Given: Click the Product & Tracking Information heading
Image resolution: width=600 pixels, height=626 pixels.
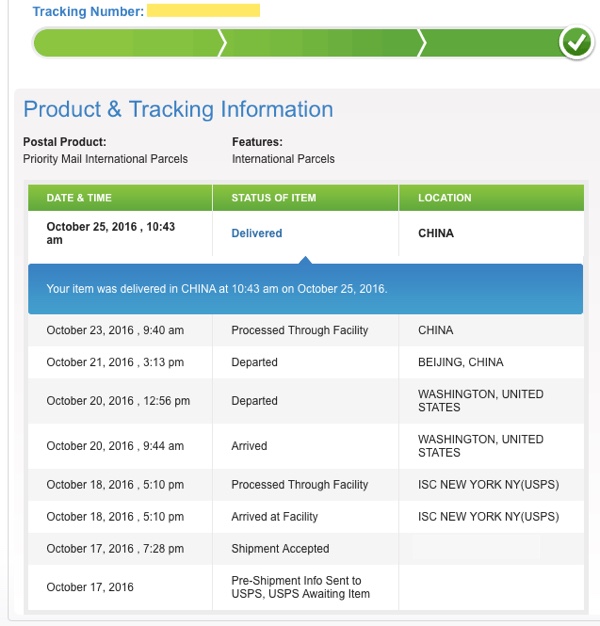Looking at the screenshot, I should click(x=178, y=110).
